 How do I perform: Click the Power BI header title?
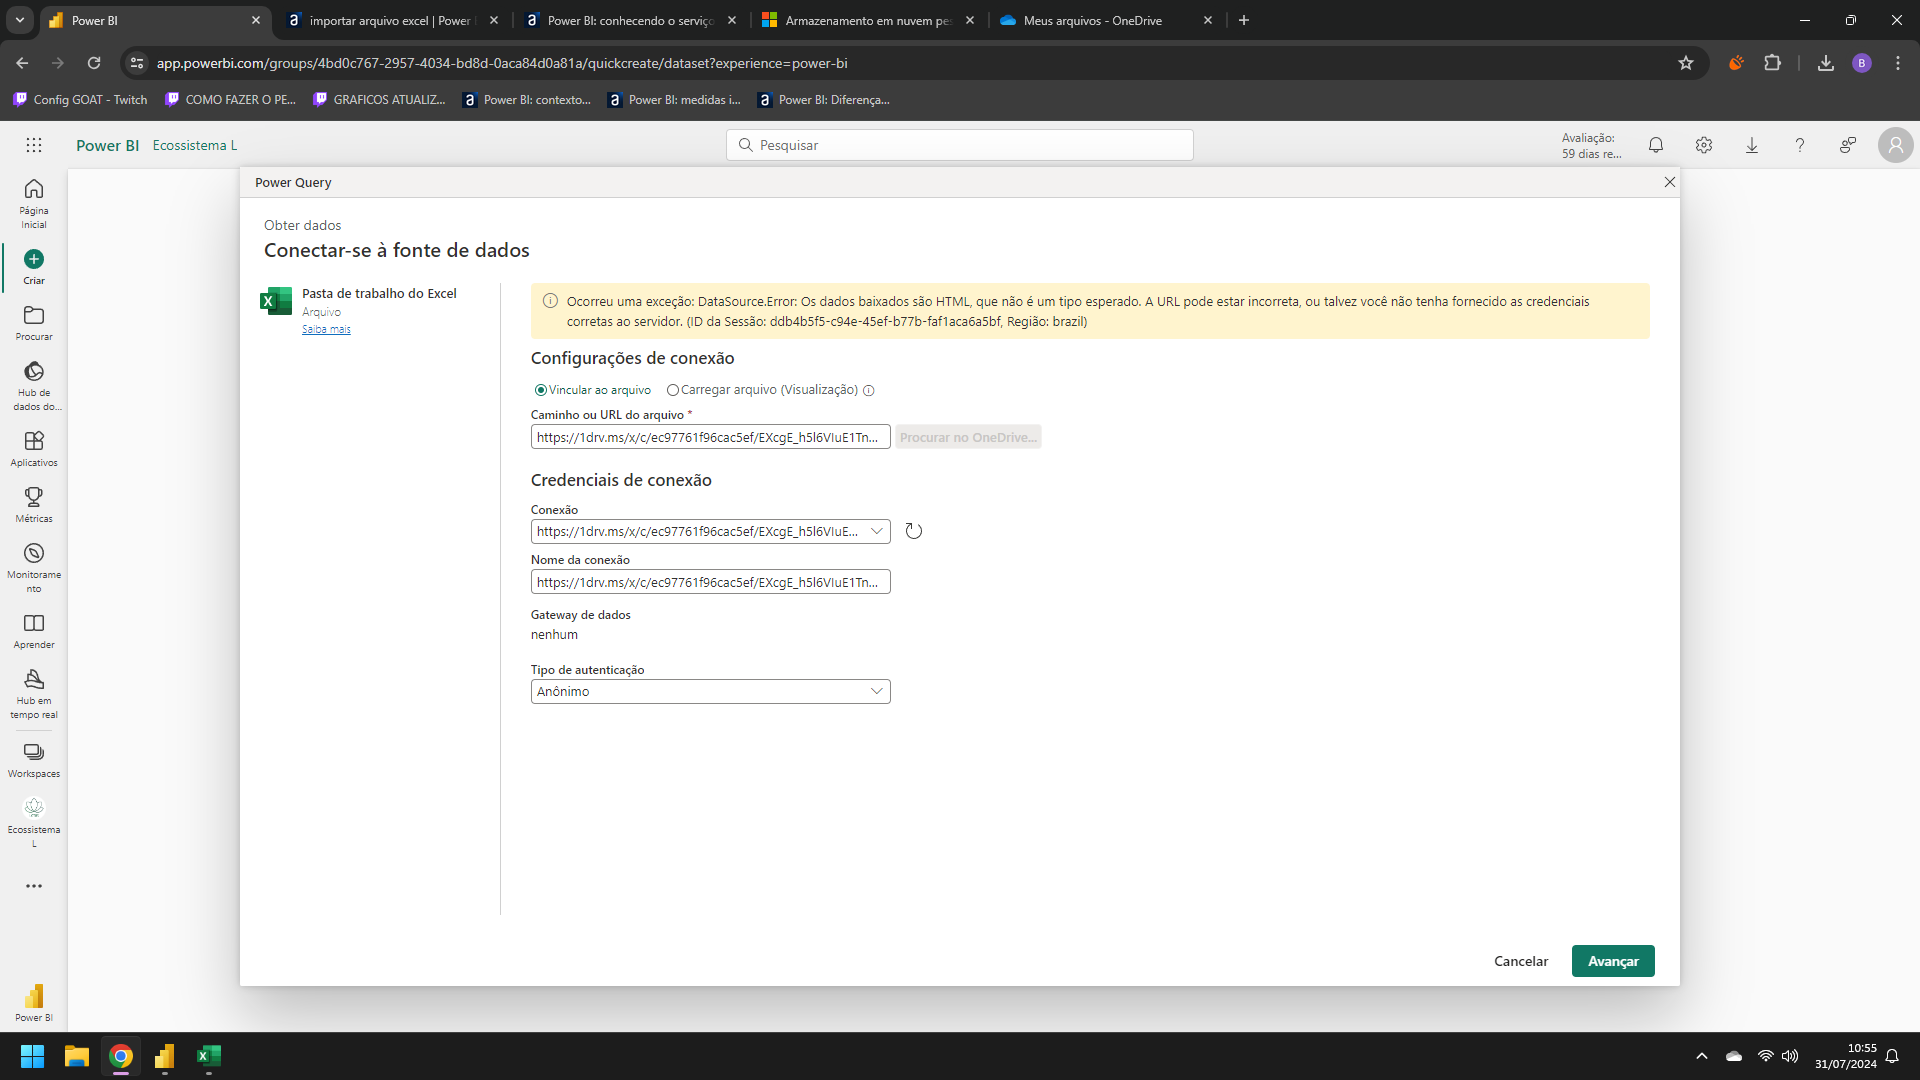click(x=107, y=145)
